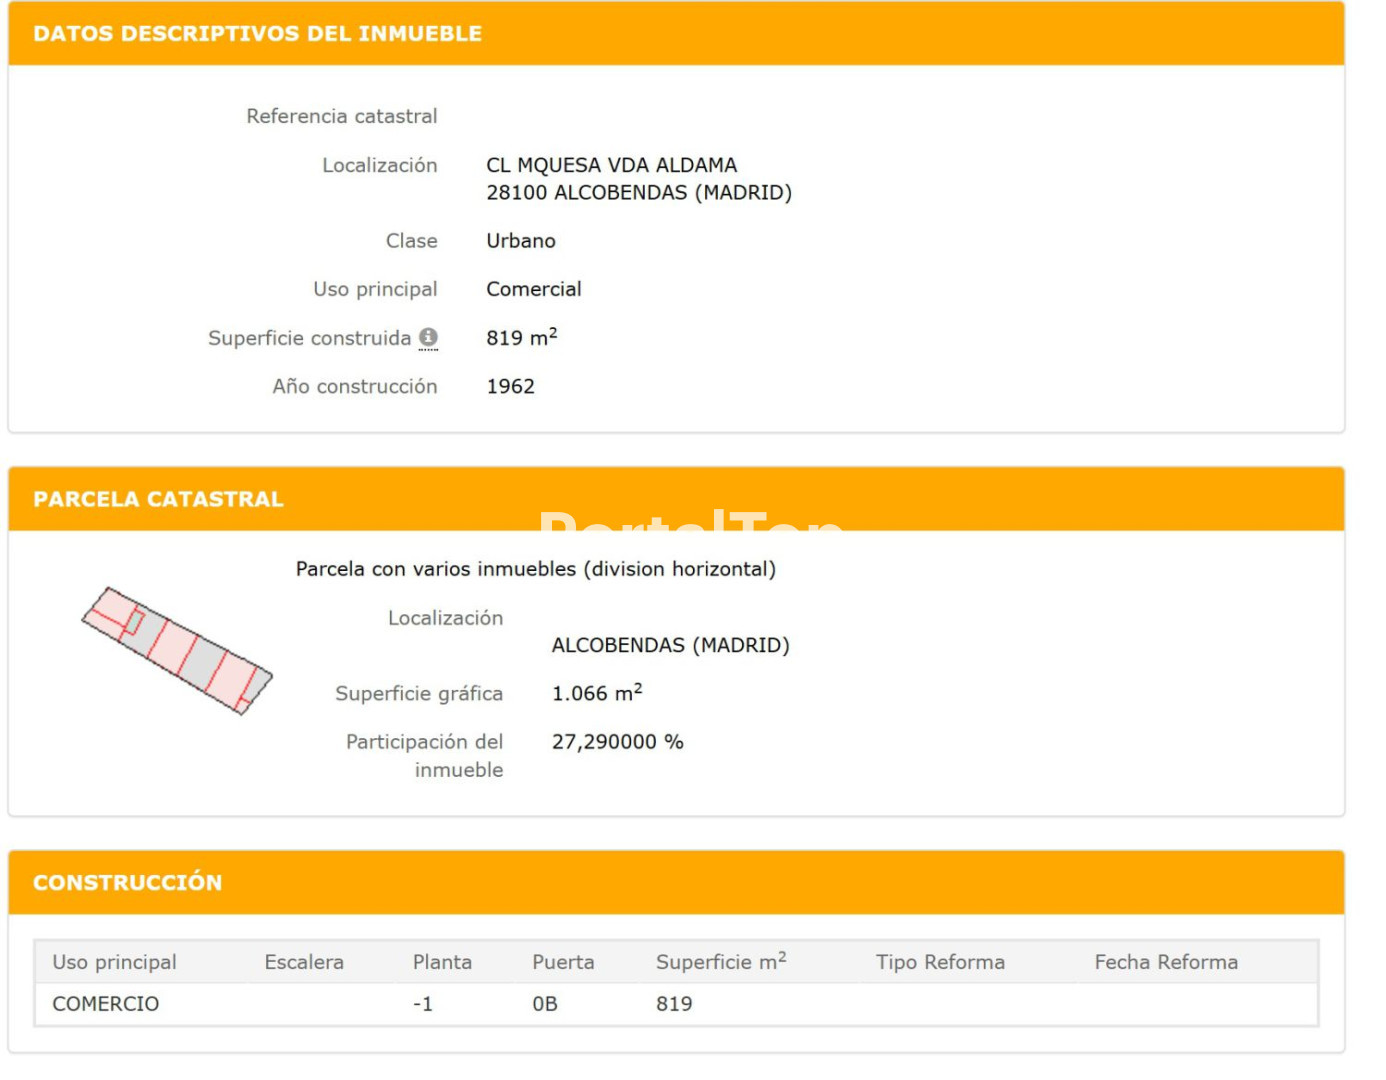Select the Puerta column header

[x=563, y=962]
